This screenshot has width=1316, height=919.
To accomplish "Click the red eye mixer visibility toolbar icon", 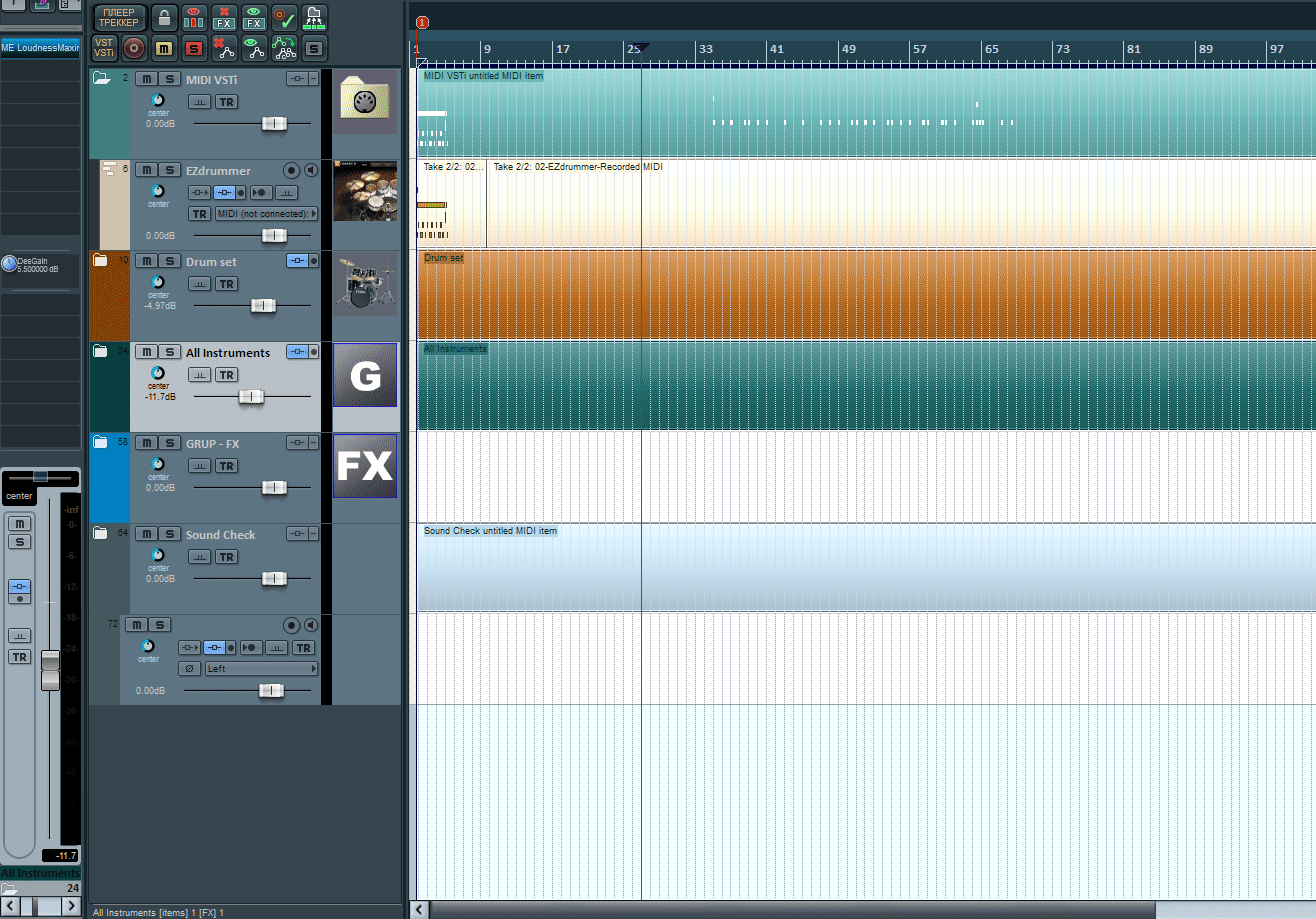I will pos(195,17).
